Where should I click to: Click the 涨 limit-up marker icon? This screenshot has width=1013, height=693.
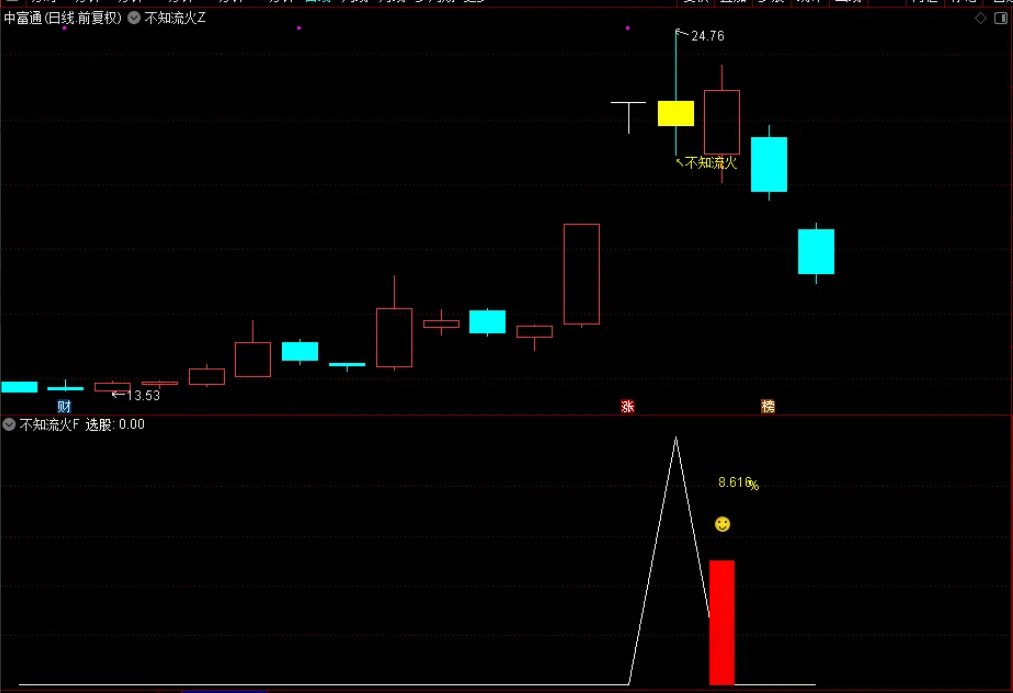tap(627, 406)
